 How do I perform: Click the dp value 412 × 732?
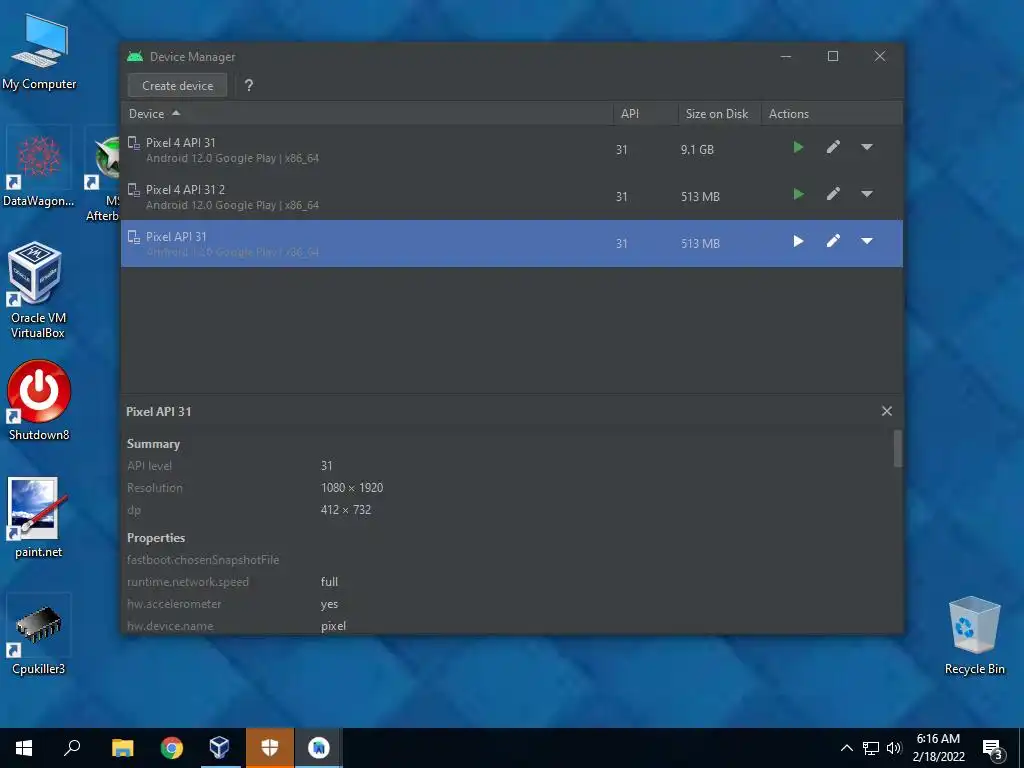tap(345, 510)
